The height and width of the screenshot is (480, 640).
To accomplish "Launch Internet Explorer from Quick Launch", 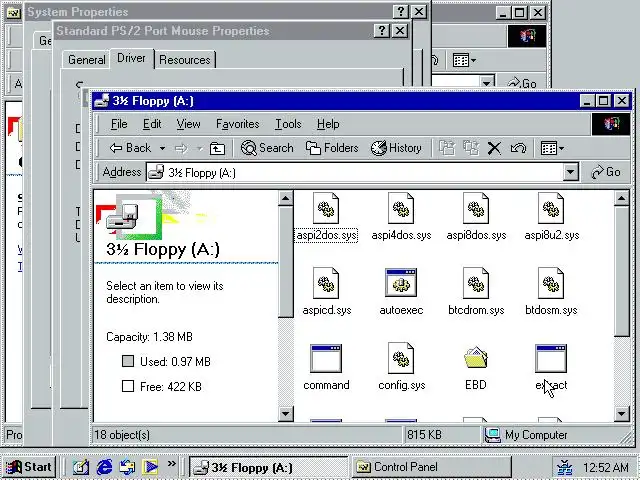I will pos(104,467).
